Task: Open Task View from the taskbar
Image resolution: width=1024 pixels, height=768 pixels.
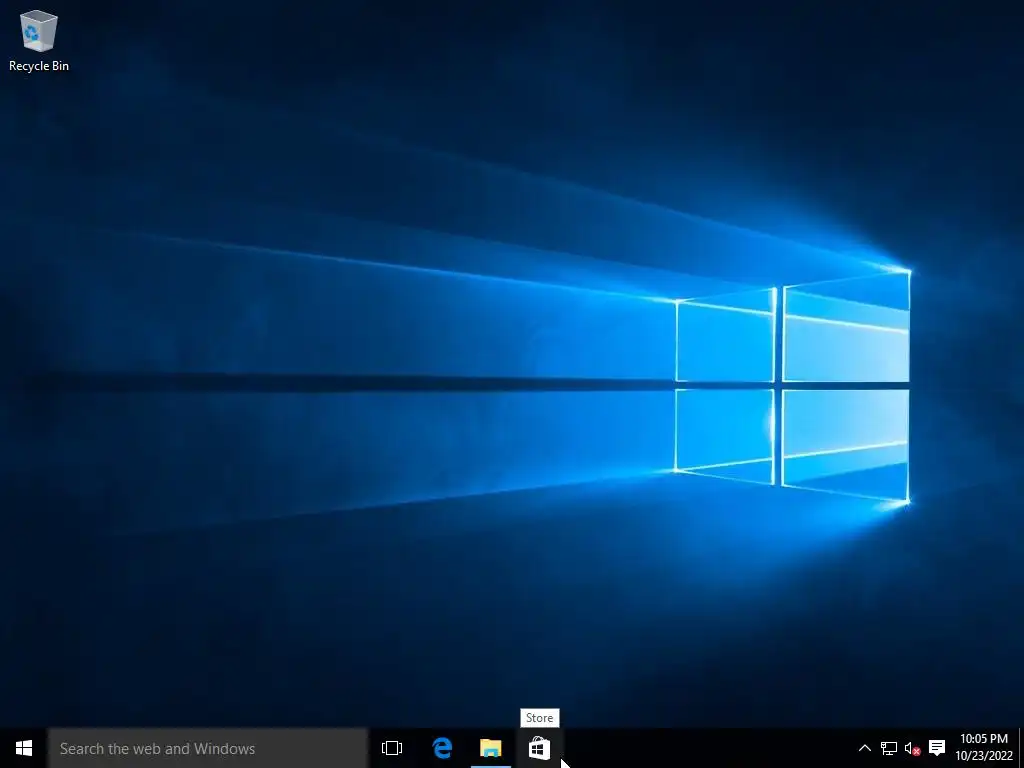Action: click(x=392, y=748)
